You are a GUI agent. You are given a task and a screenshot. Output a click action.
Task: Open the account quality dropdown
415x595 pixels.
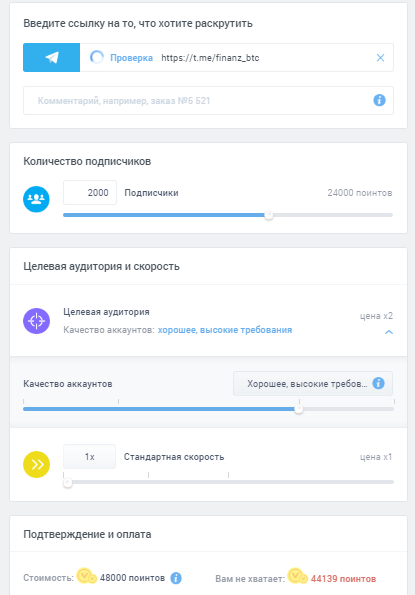313,384
